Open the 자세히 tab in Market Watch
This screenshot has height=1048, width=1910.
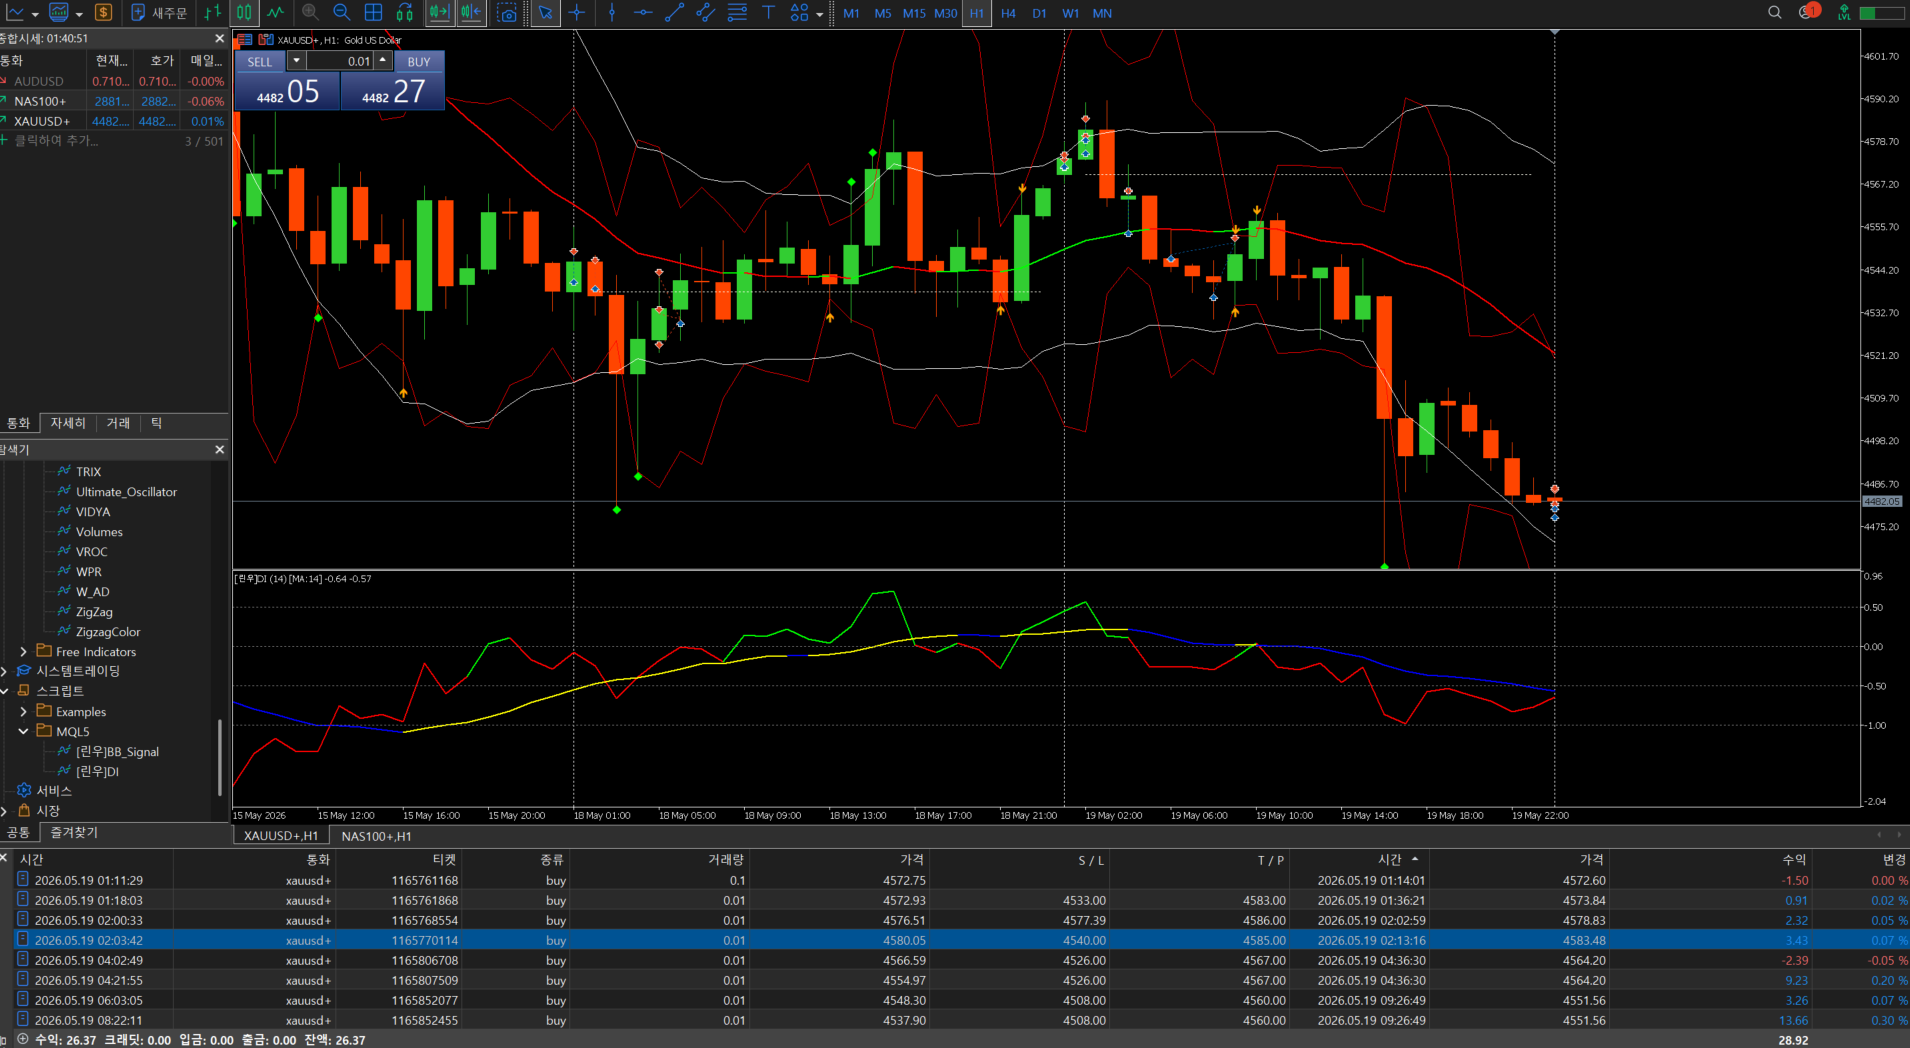[x=68, y=423]
